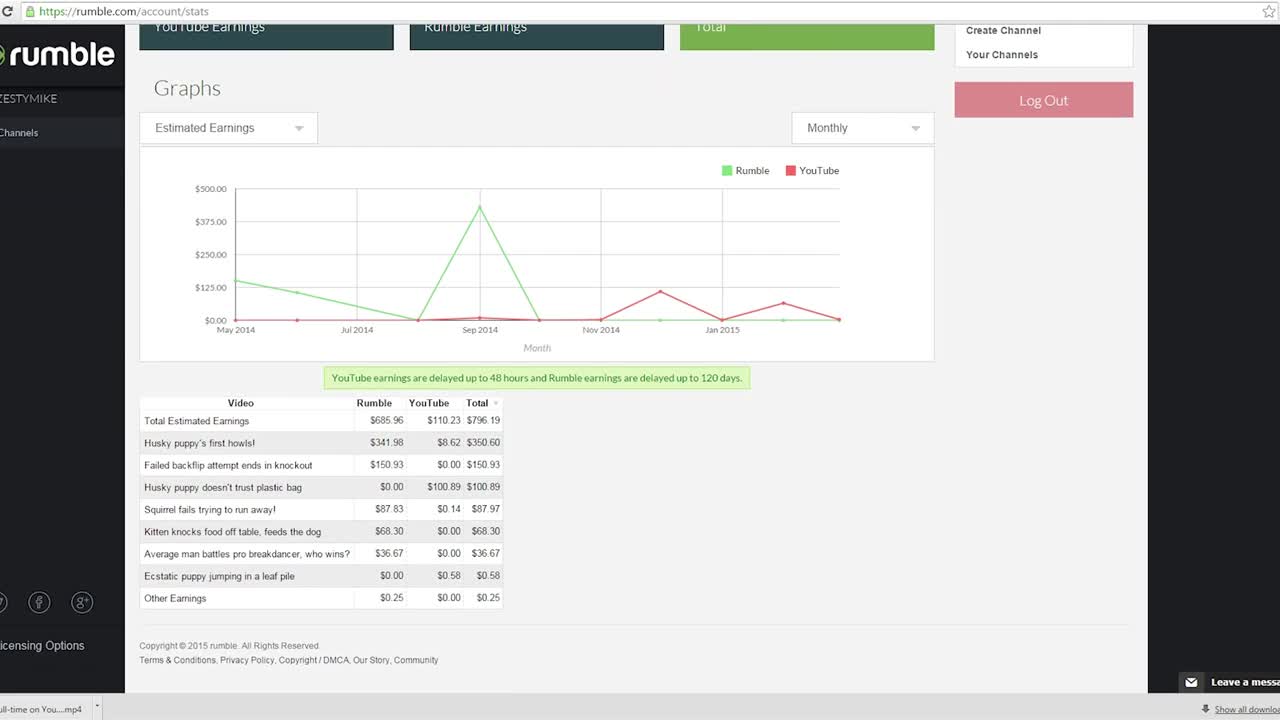Viewport: 1280px width, 720px height.
Task: Click the browser address bar URL
Action: [124, 11]
